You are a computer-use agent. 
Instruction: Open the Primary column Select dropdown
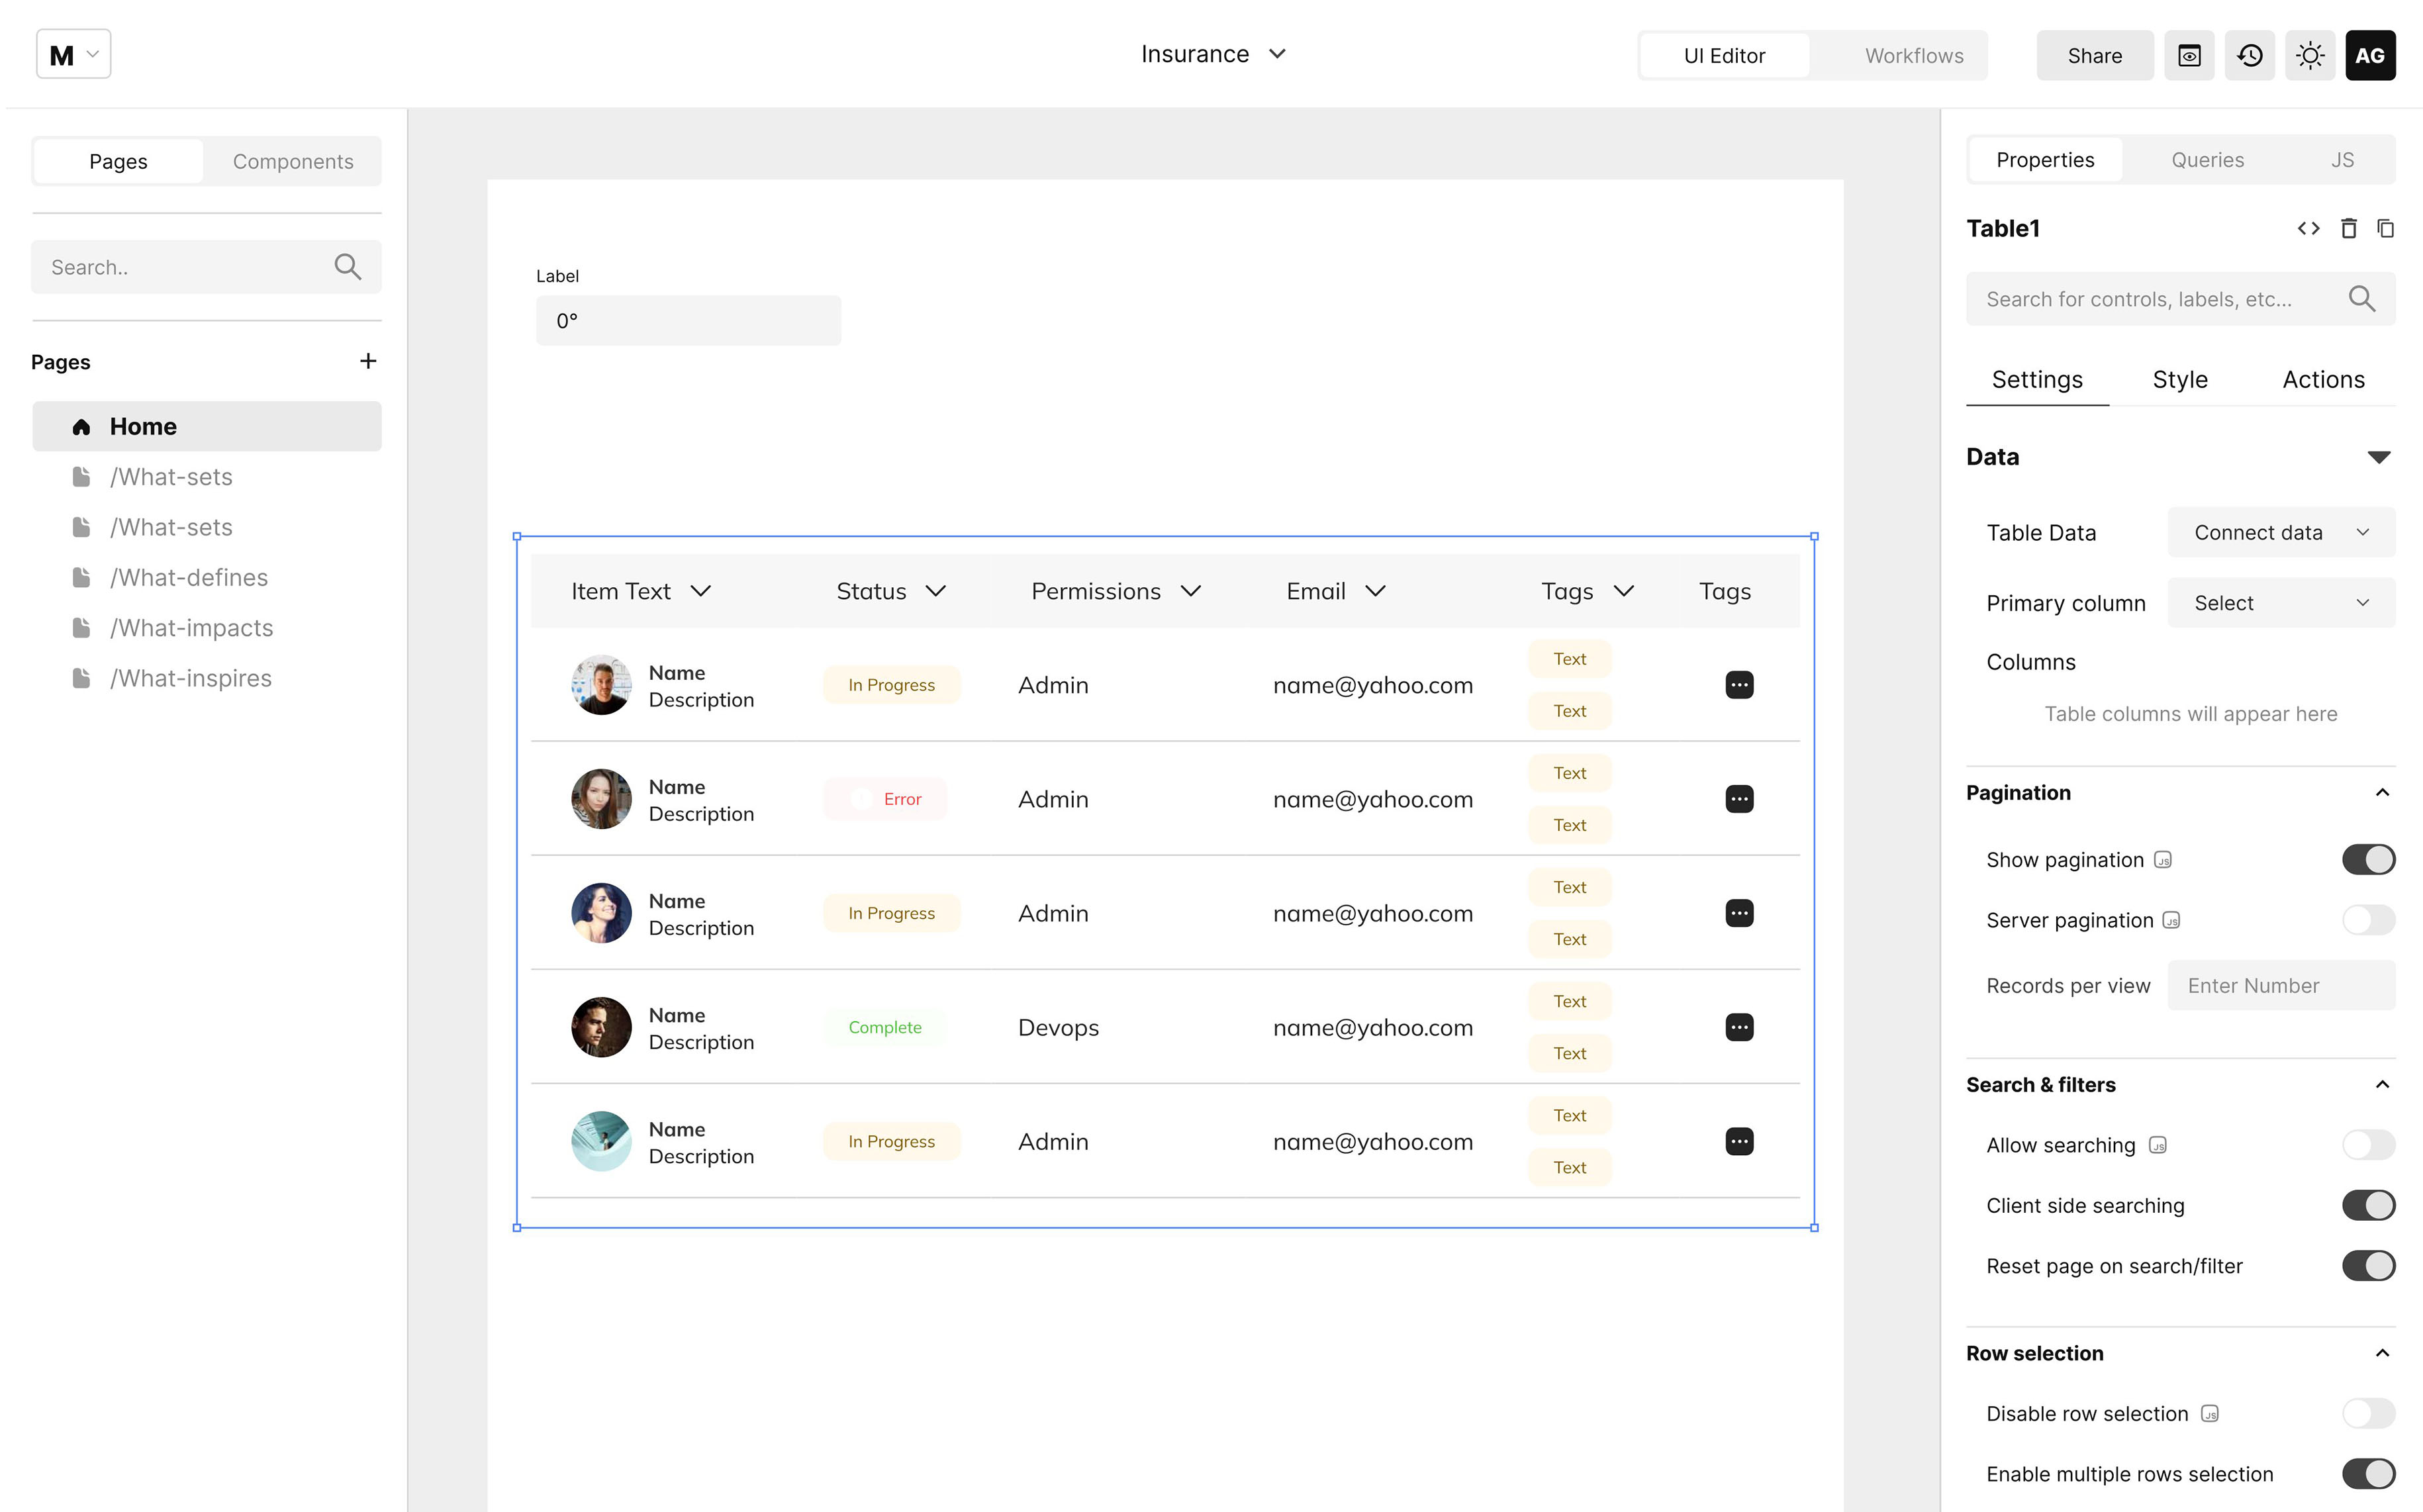pyautogui.click(x=2280, y=602)
